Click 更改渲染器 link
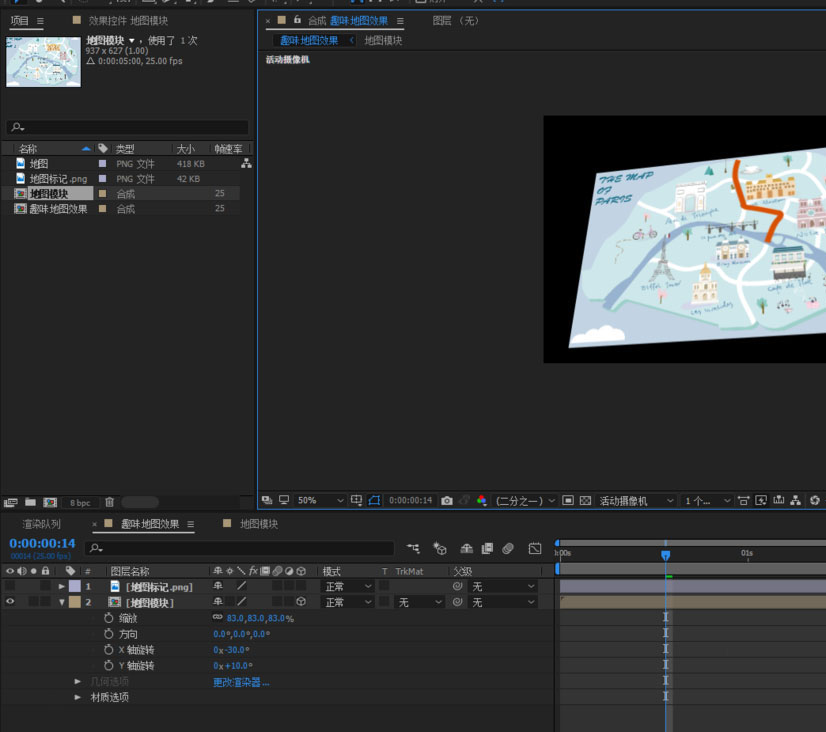Viewport: 826px width, 732px height. (x=241, y=682)
